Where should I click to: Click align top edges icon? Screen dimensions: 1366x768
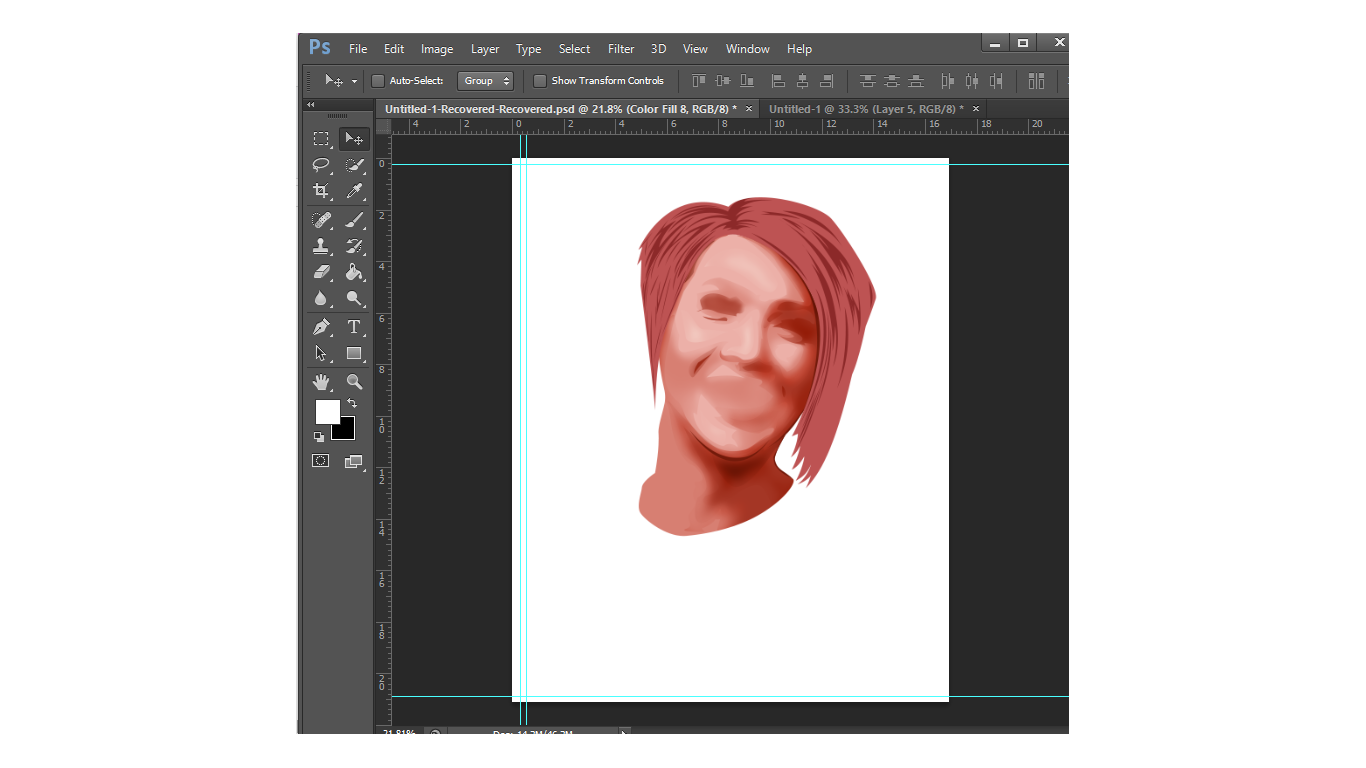tap(699, 81)
